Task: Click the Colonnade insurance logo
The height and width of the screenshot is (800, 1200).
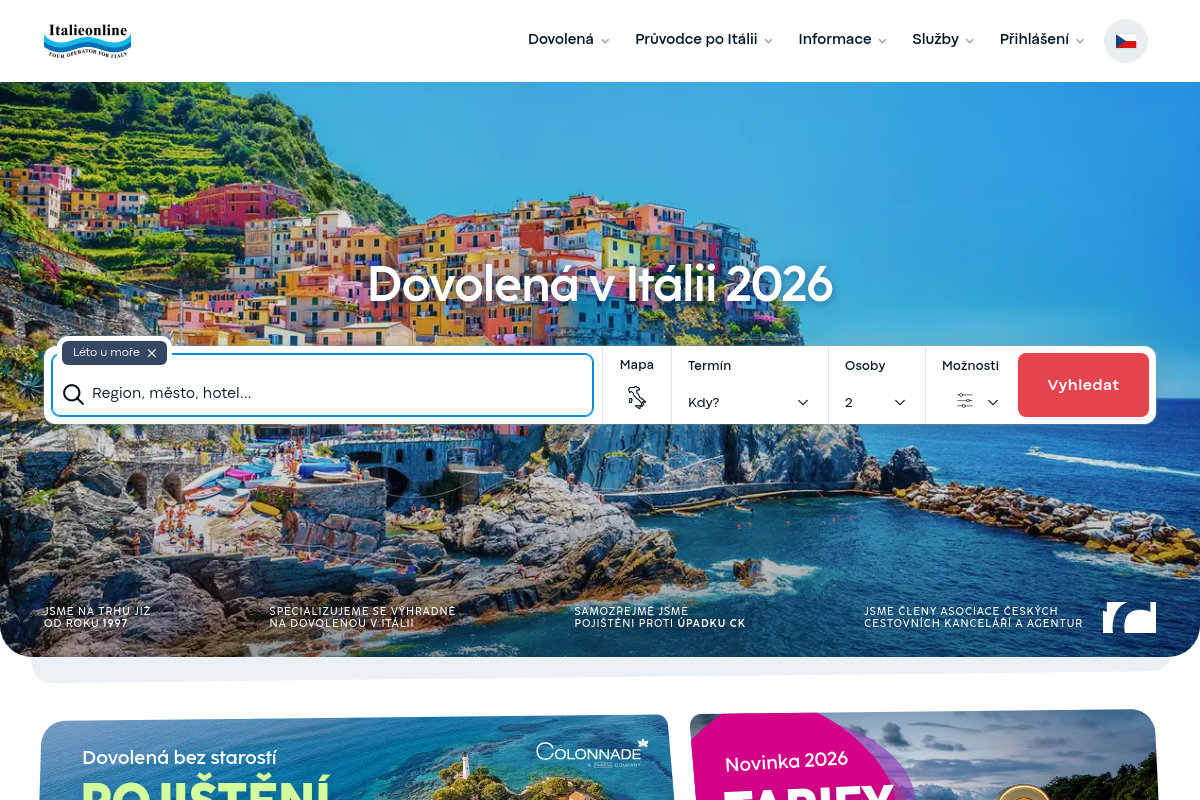Action: click(592, 752)
